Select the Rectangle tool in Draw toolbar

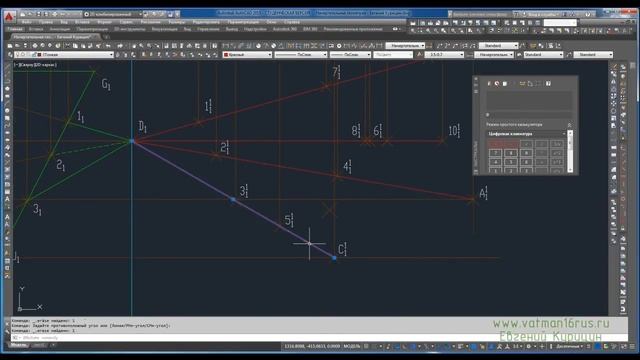(x=7, y=96)
